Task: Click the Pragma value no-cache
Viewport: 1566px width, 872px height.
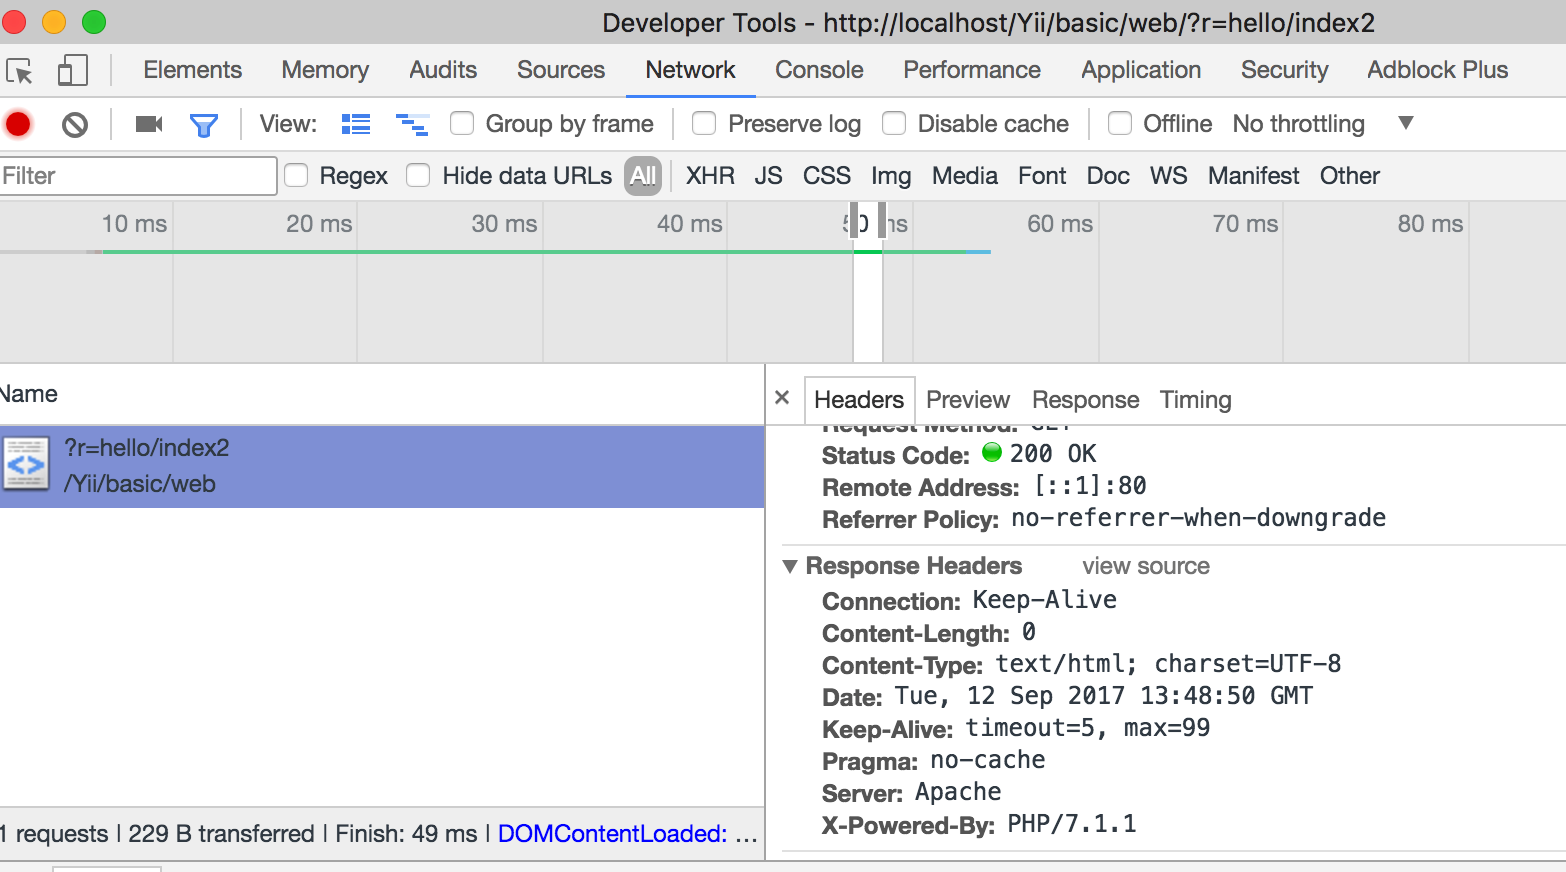Action: [x=988, y=760]
